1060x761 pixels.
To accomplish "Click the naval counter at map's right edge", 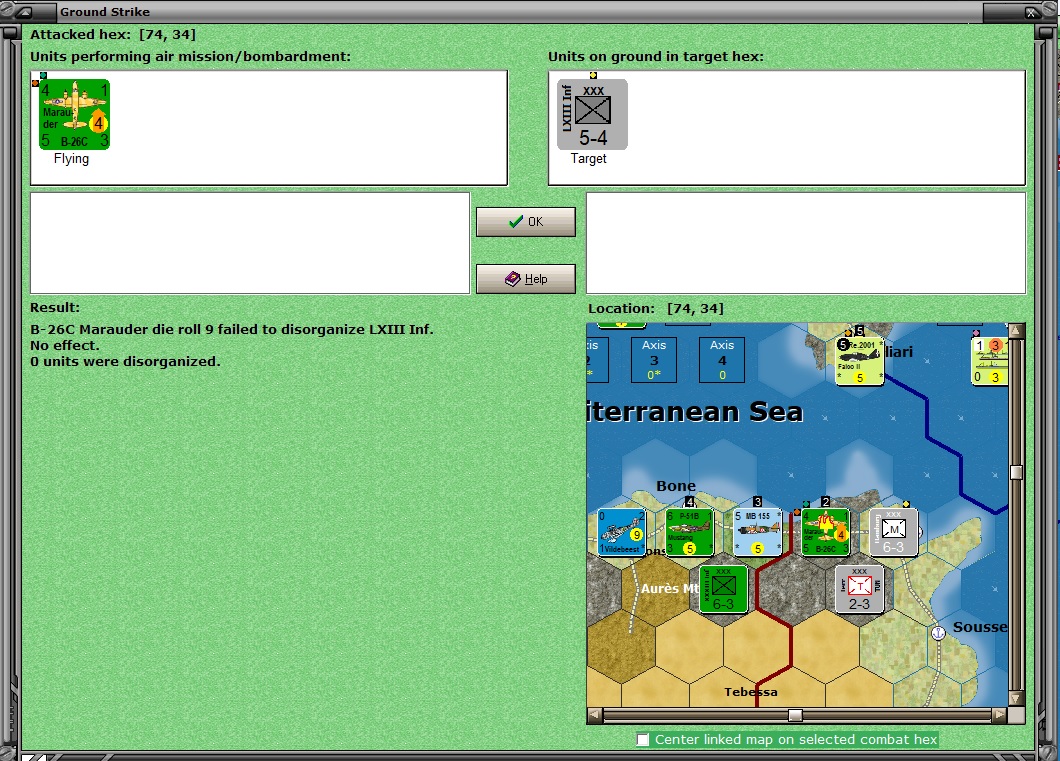I will [989, 361].
